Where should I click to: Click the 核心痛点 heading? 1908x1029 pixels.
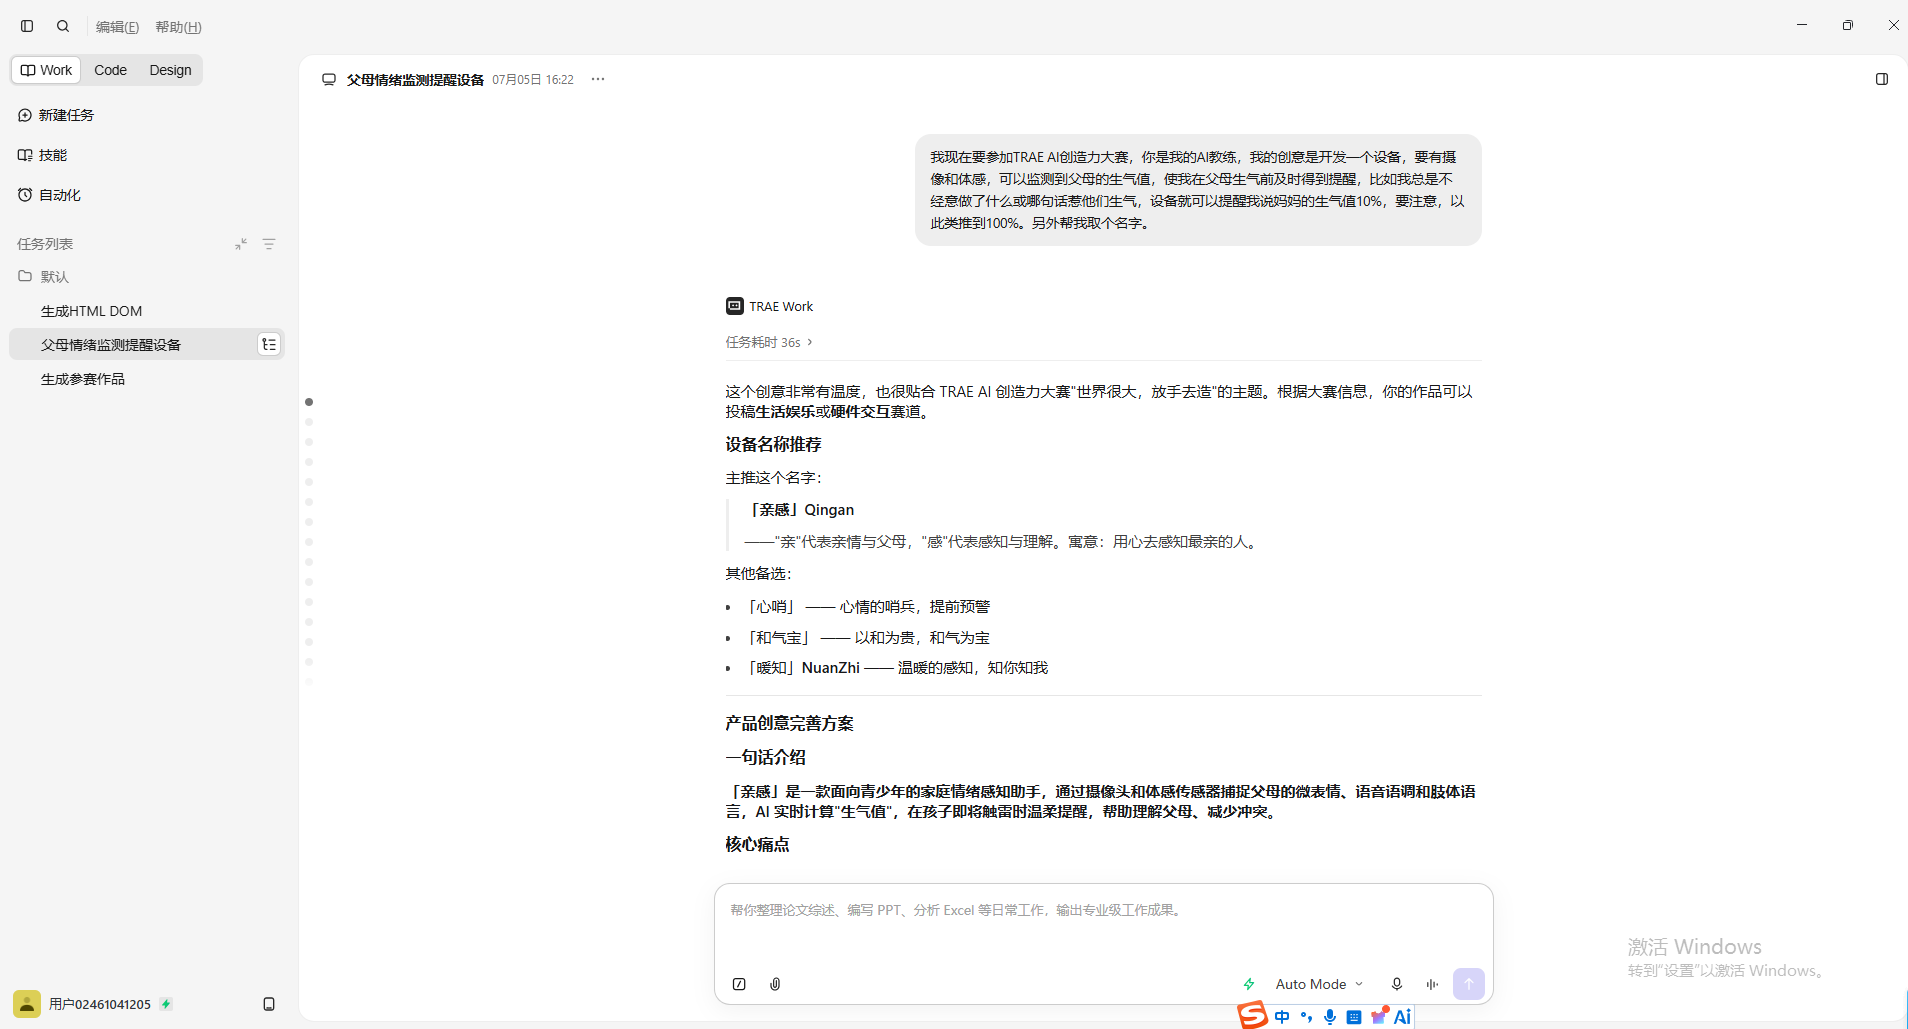pyautogui.click(x=757, y=845)
